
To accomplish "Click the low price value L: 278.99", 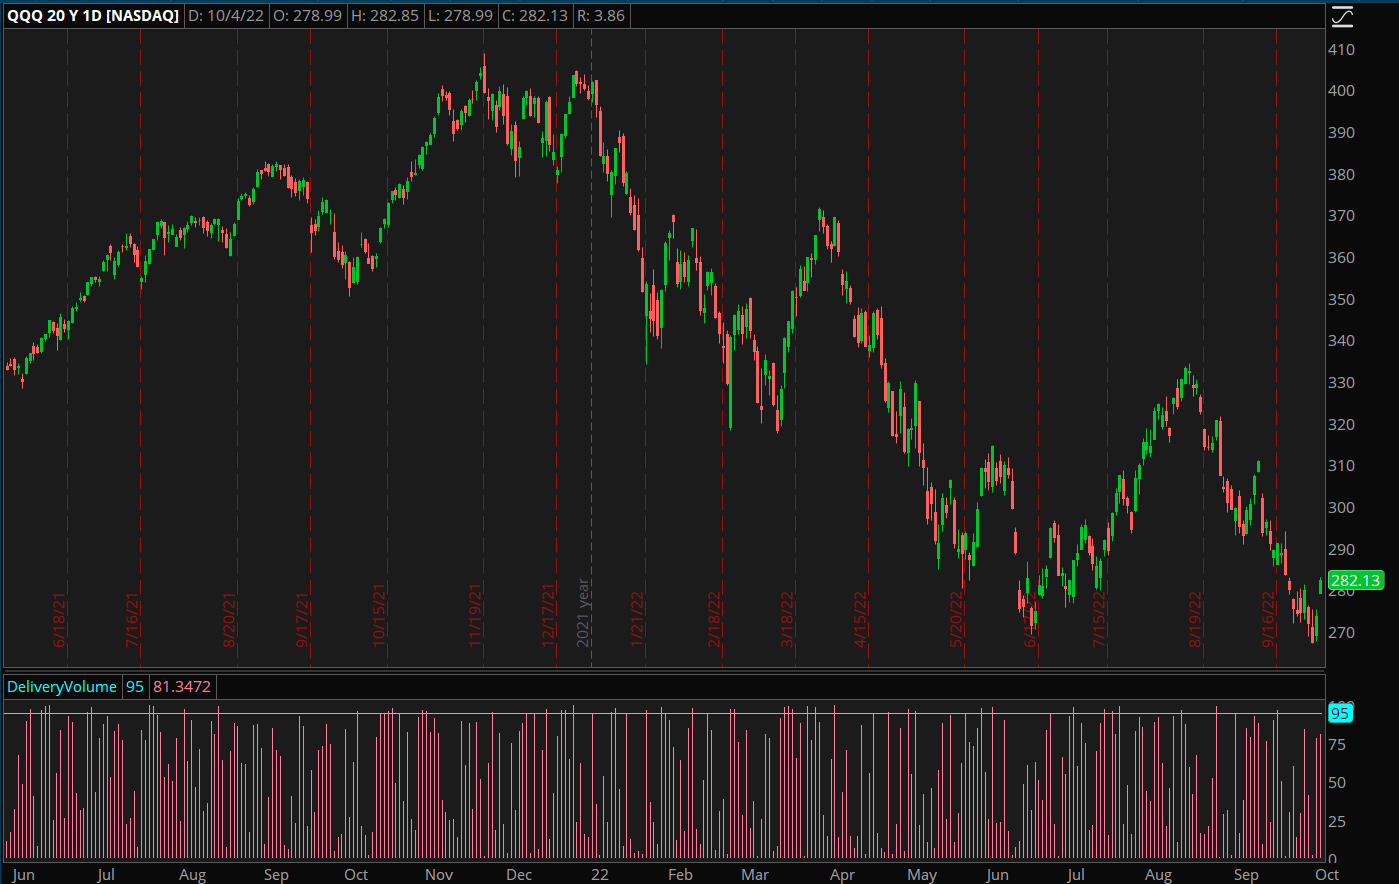I will coord(461,16).
